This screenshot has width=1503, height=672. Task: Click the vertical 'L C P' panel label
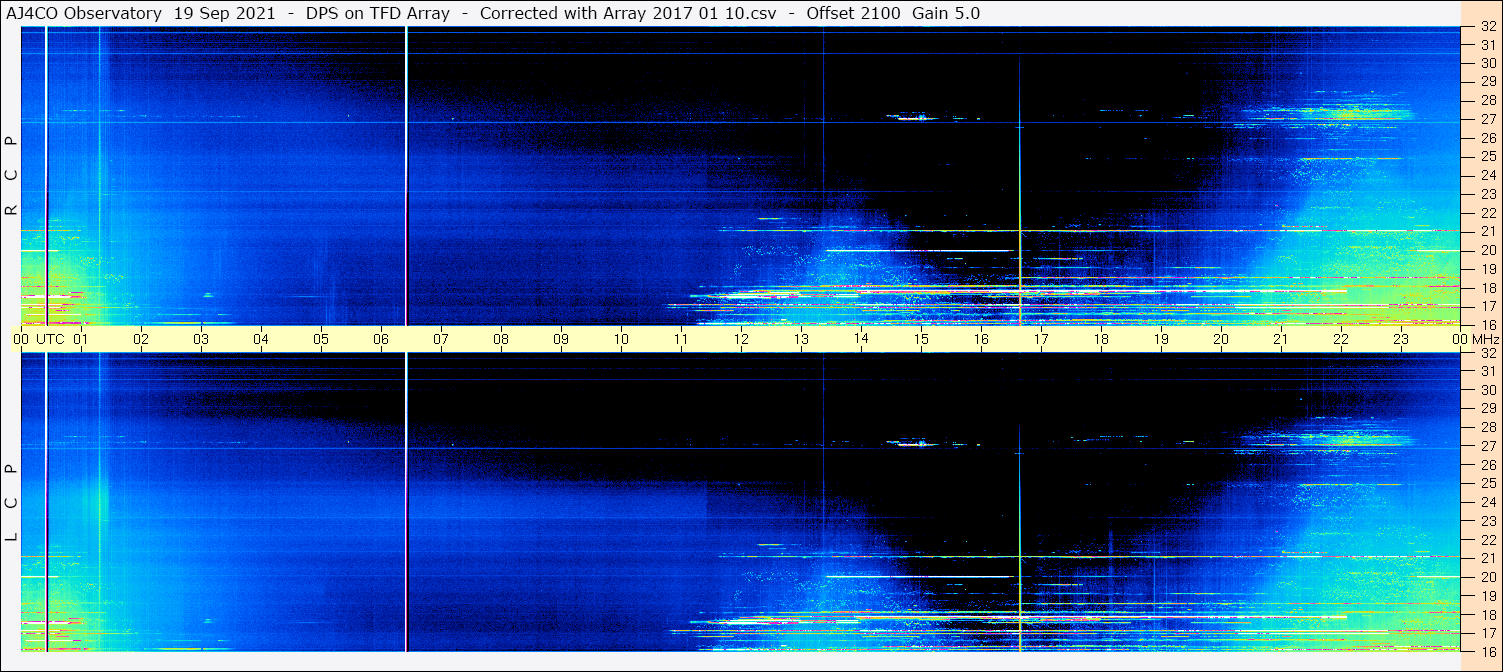pos(12,502)
